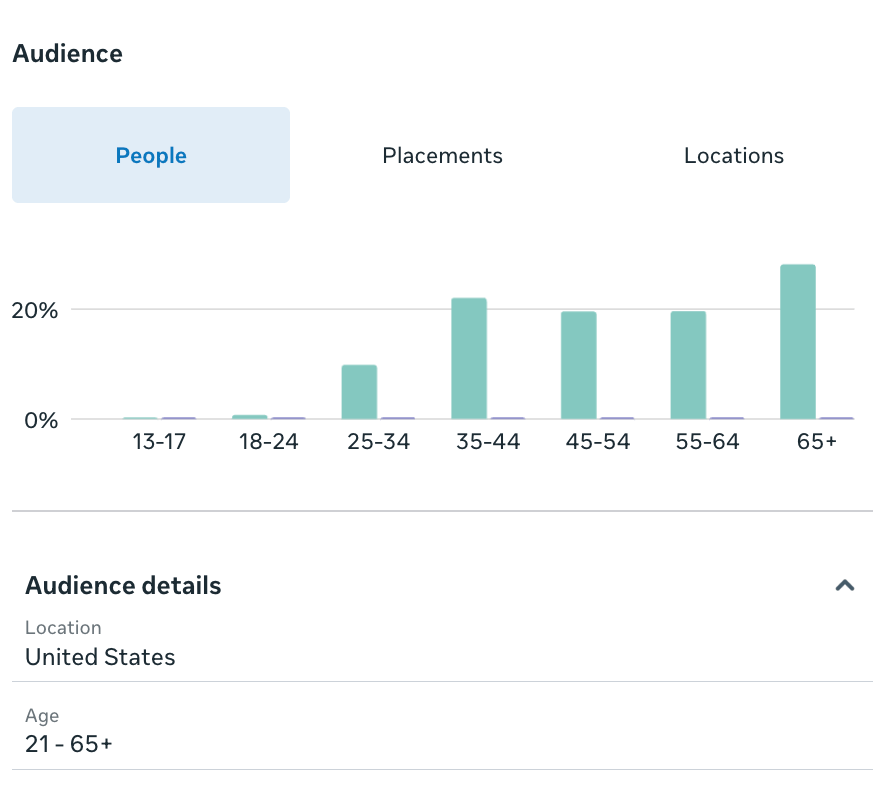Switch to the Locations tab
Viewport: 892px width, 786px height.
pos(733,155)
